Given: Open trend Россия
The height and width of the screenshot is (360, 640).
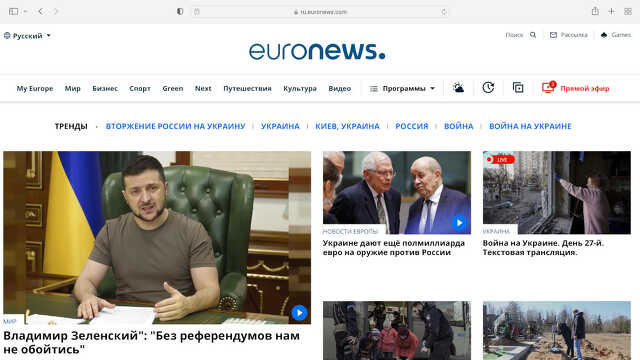Looking at the screenshot, I should point(412,127).
